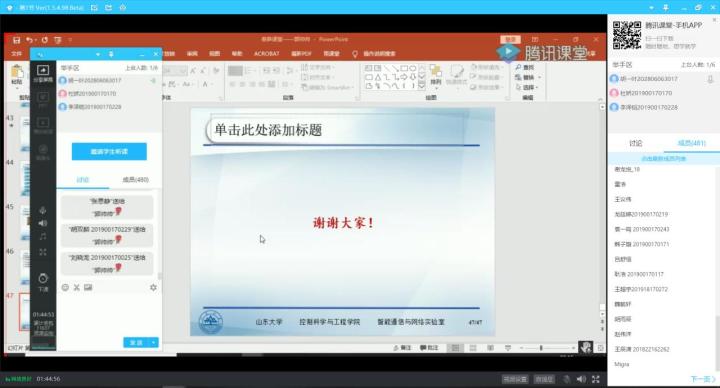This screenshot has height=388, width=720.
Task: Open the ACROBAT ribbon tab
Action: pos(267,54)
